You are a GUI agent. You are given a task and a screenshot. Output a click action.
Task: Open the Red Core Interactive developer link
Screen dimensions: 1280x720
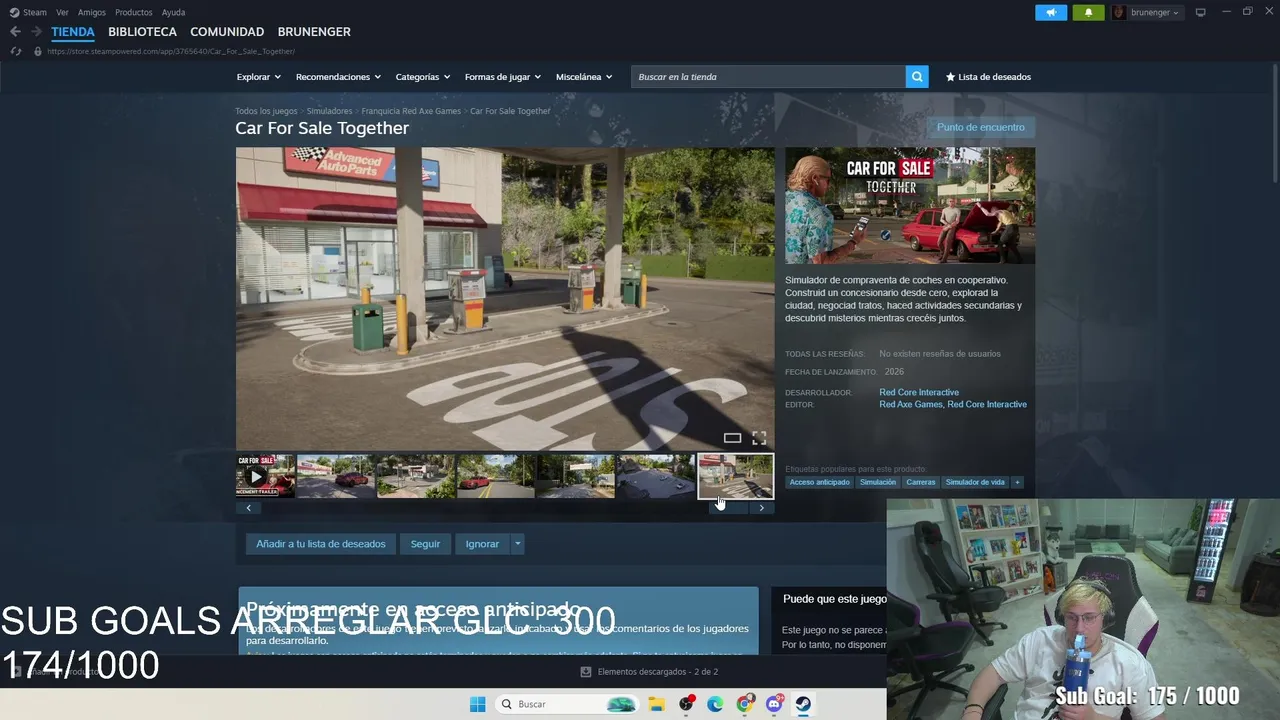pyautogui.click(x=919, y=392)
